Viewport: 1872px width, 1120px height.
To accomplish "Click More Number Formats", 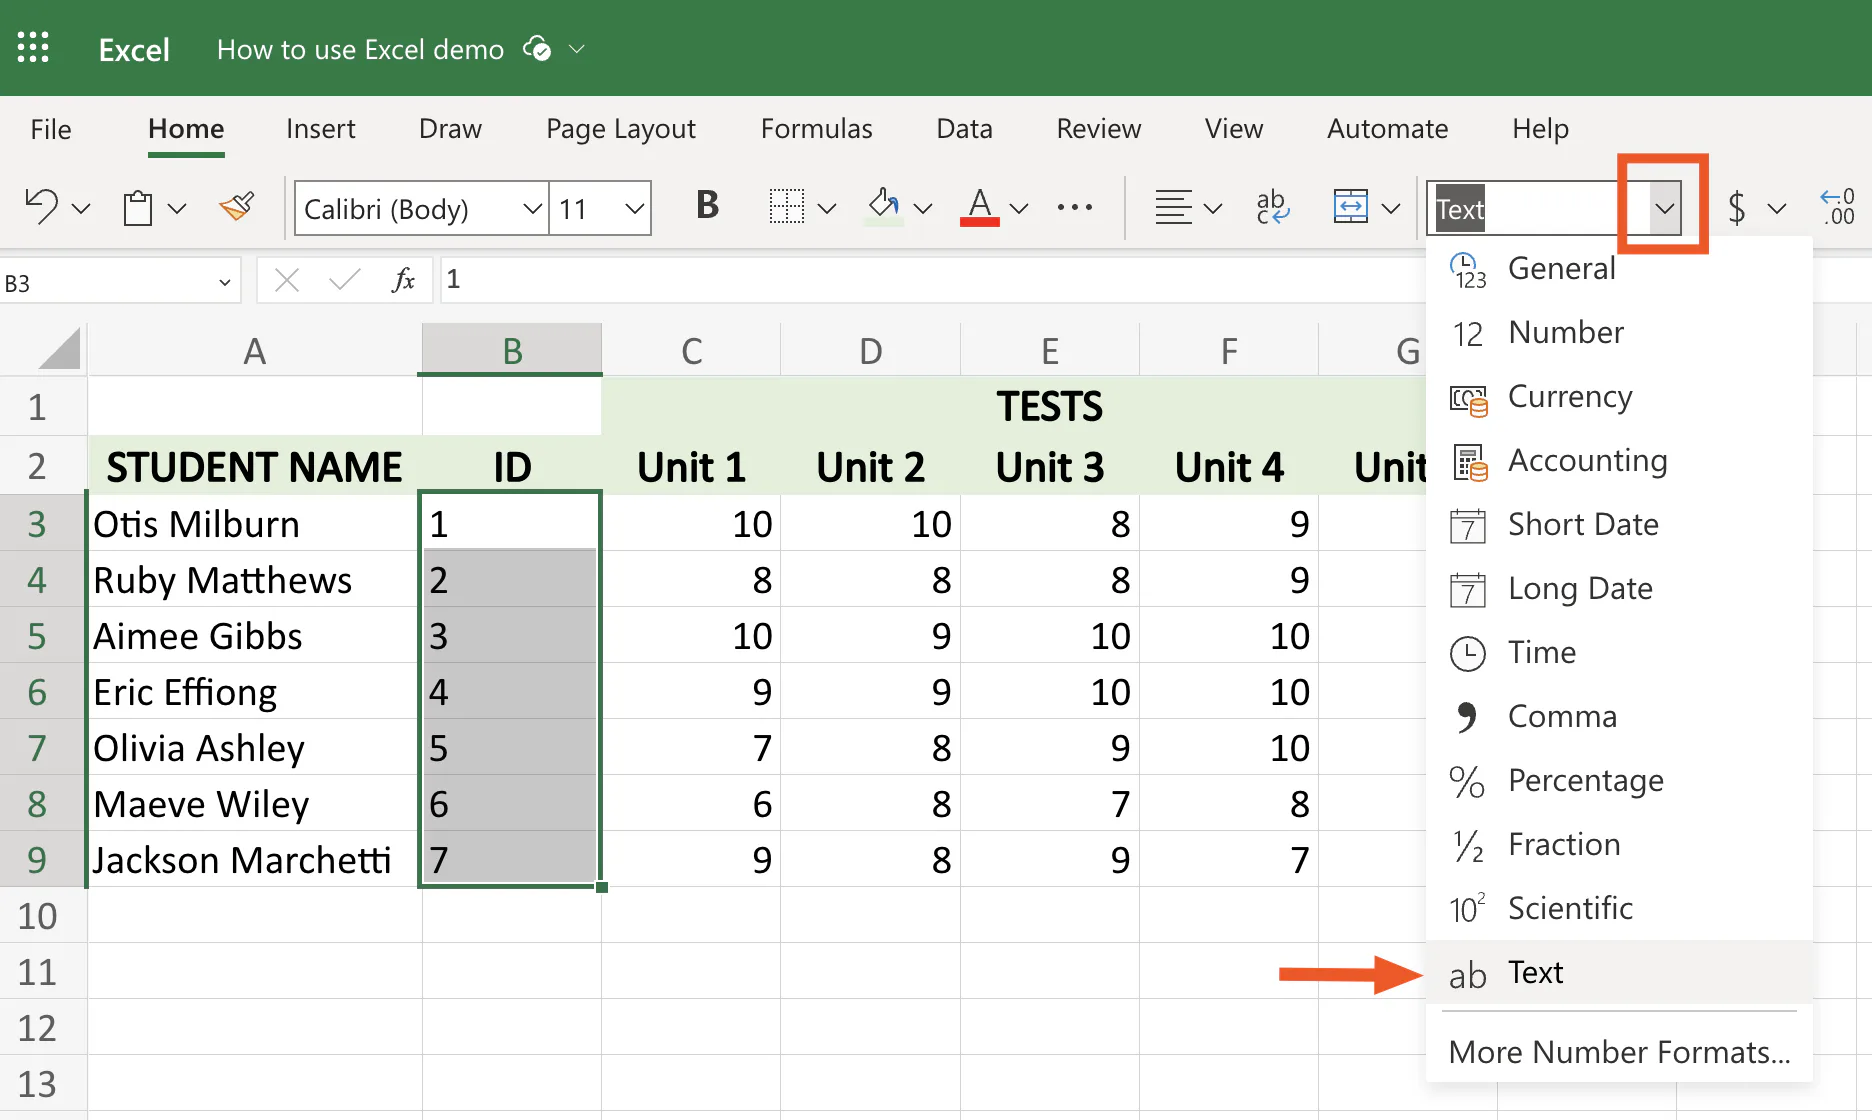I will point(1618,1051).
